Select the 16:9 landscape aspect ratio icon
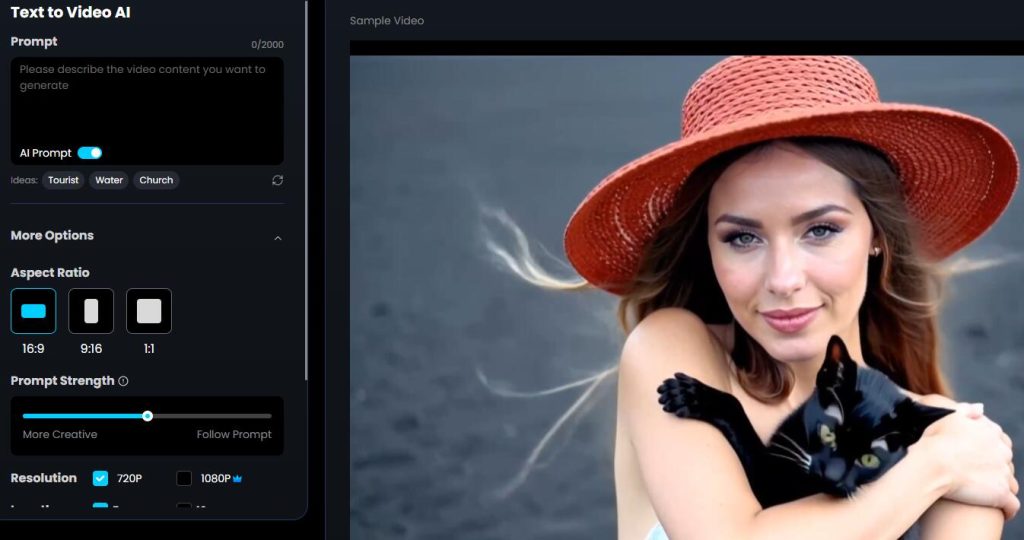The image size is (1024, 540). (x=34, y=311)
